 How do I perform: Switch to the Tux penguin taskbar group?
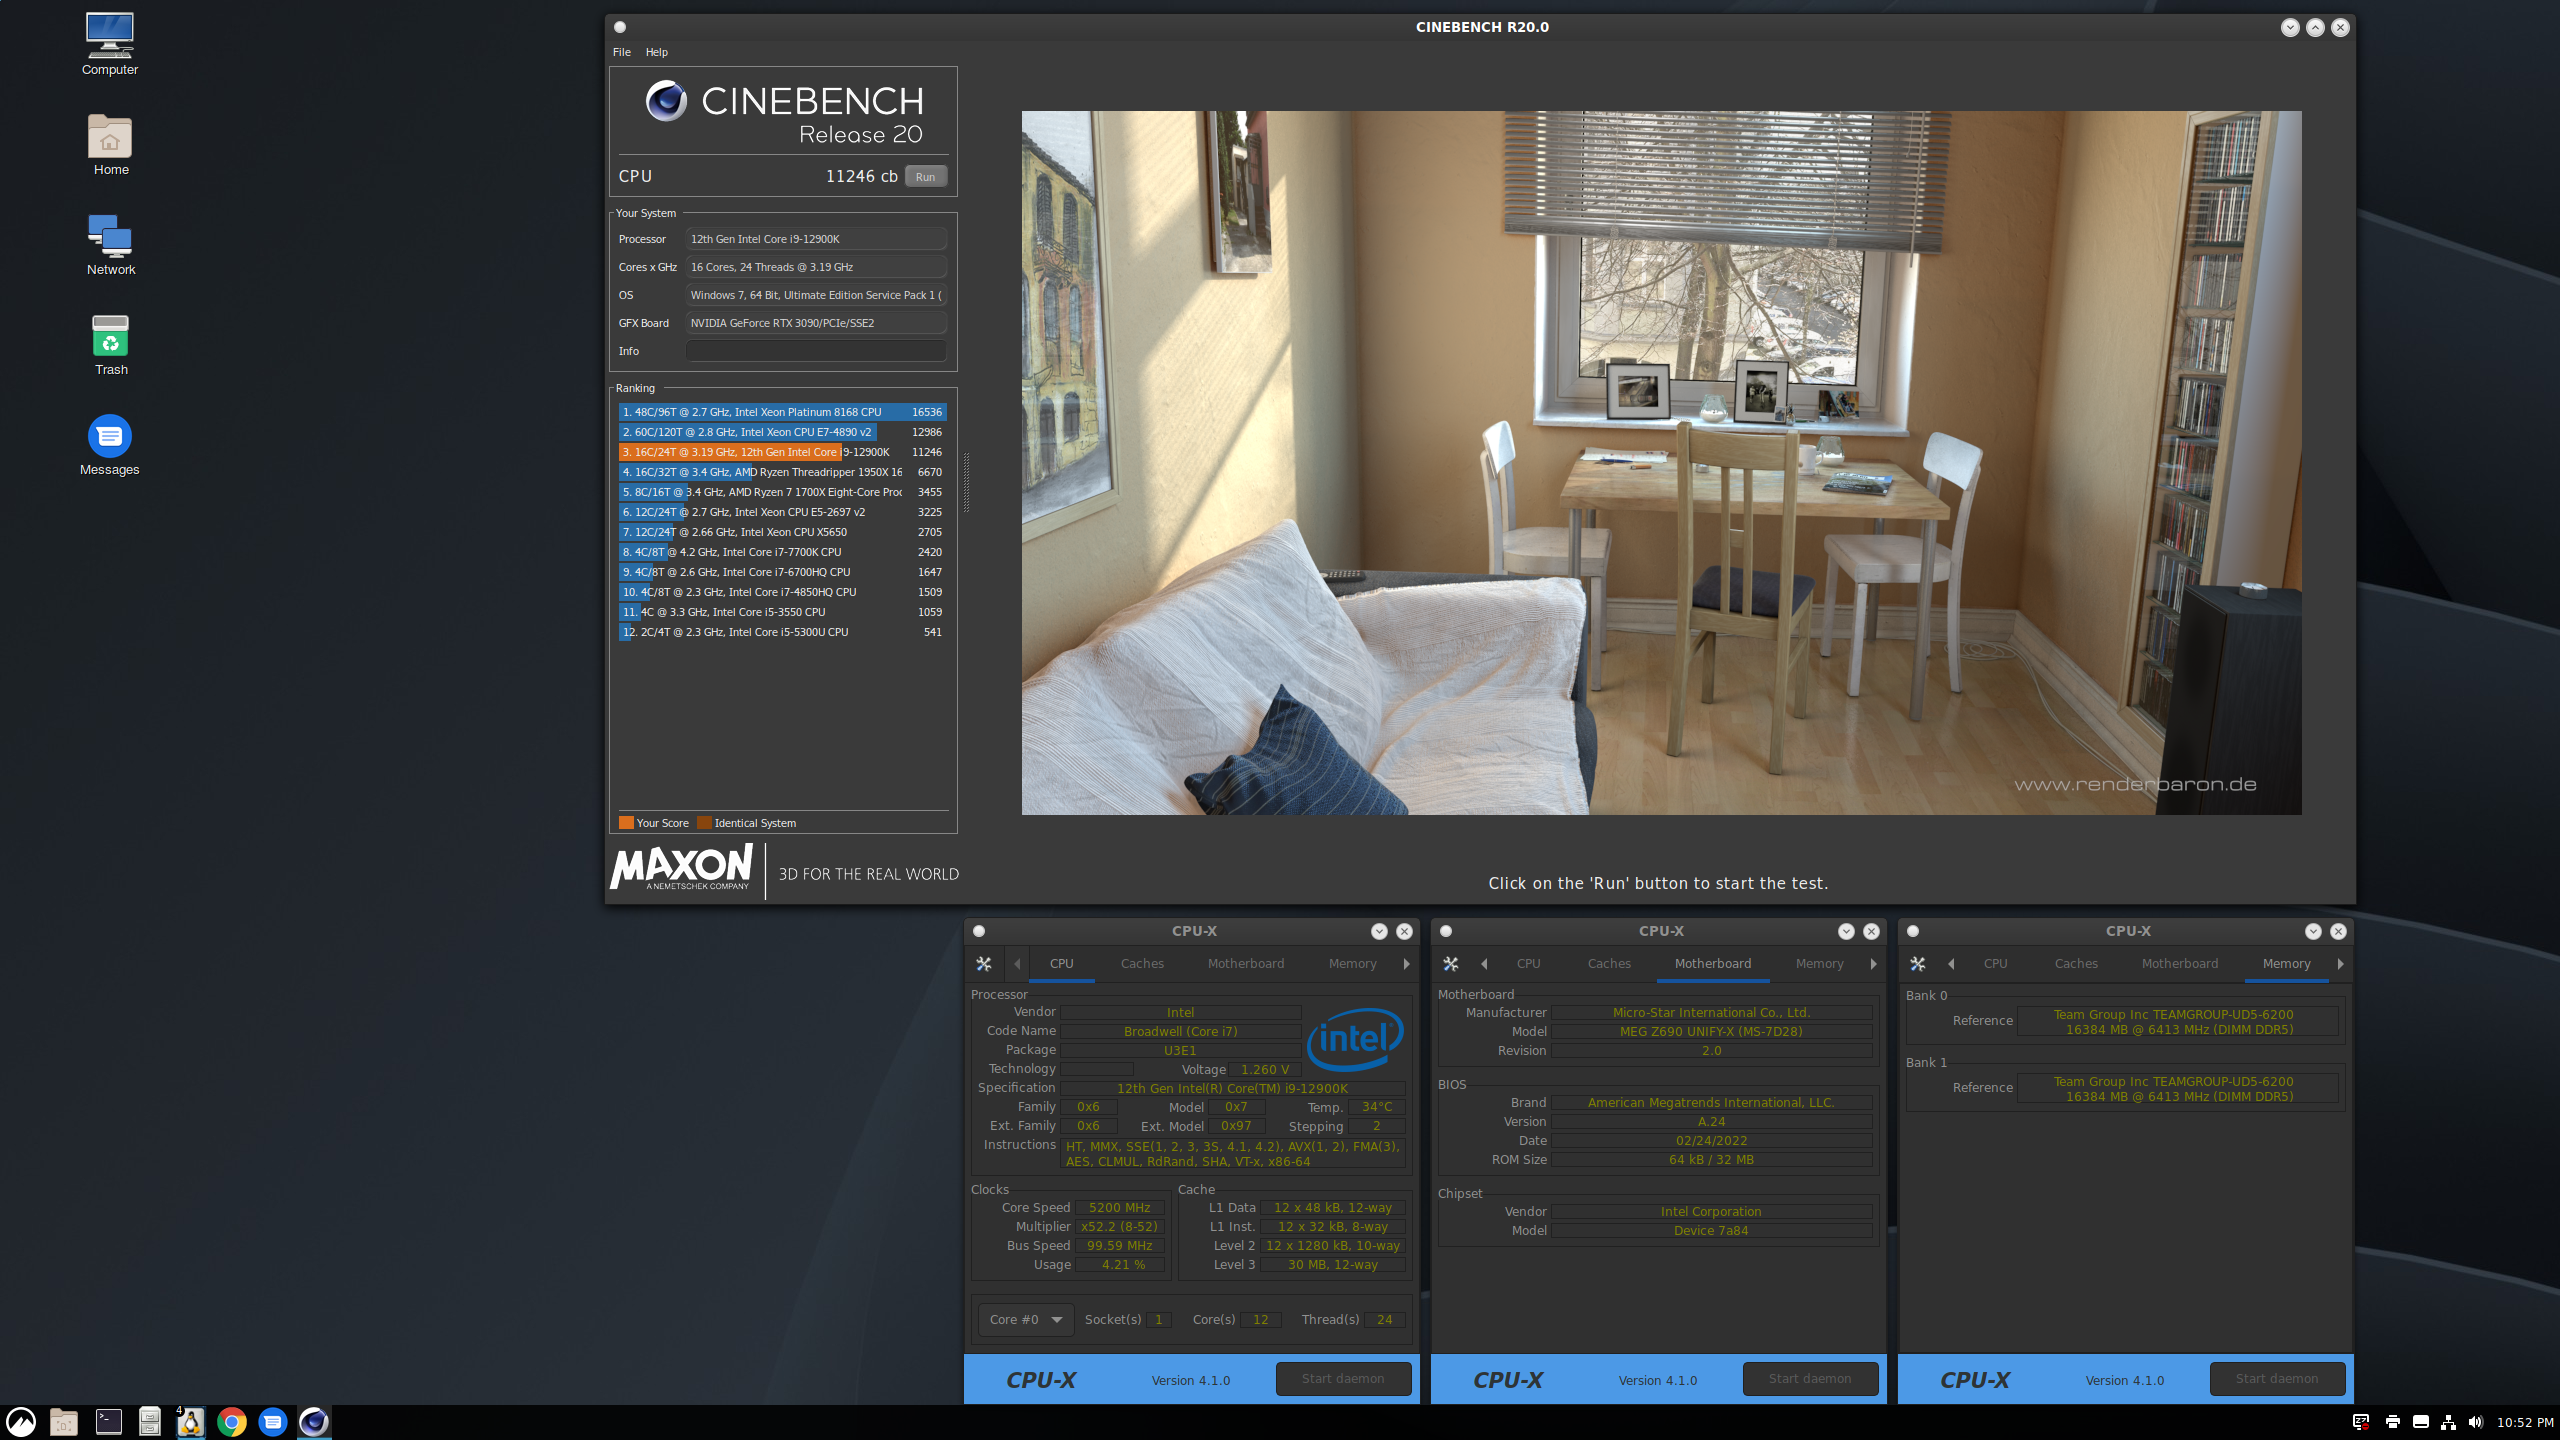(x=190, y=1422)
